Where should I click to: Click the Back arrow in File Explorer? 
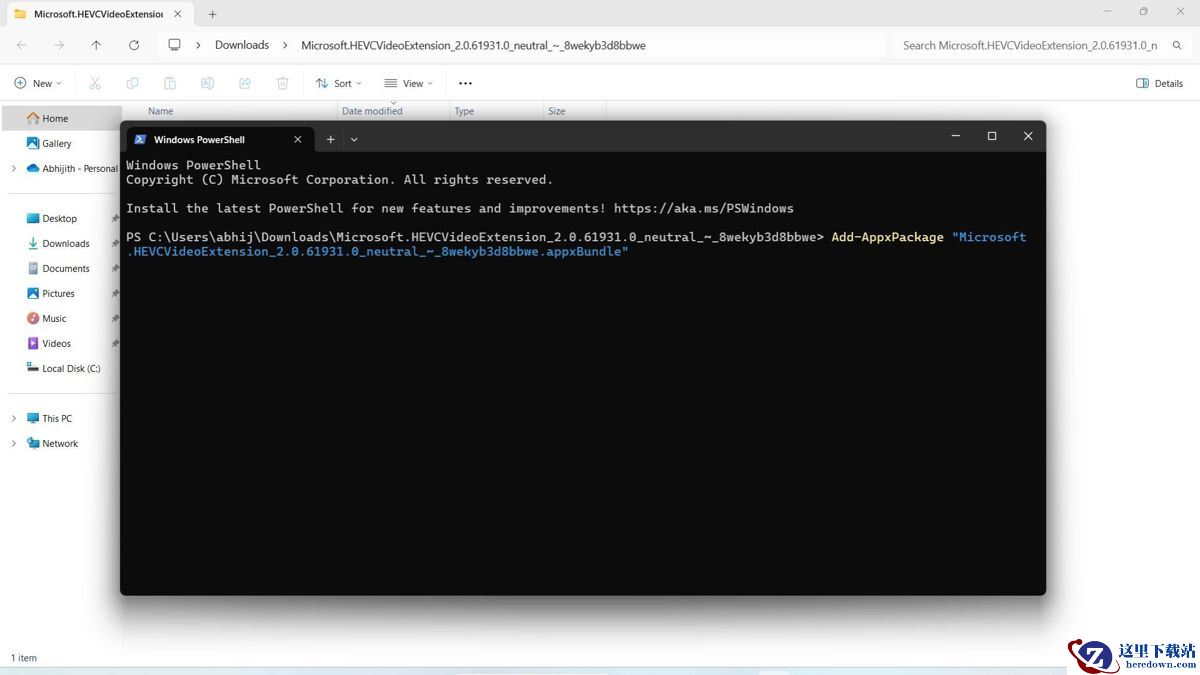(x=22, y=45)
